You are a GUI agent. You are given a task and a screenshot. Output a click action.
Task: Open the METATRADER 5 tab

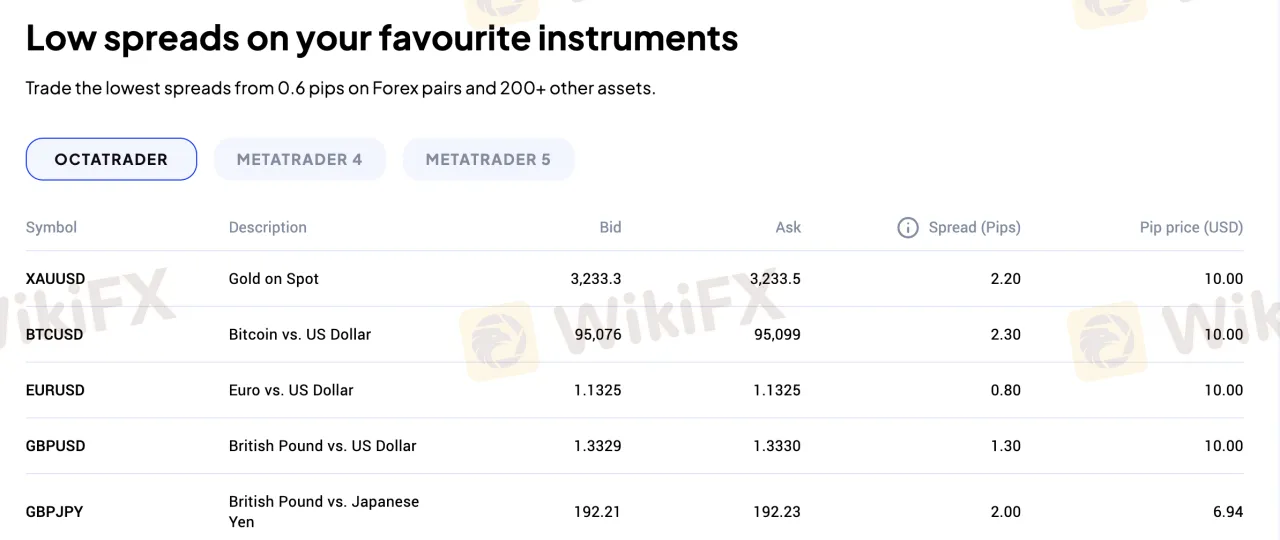(488, 159)
